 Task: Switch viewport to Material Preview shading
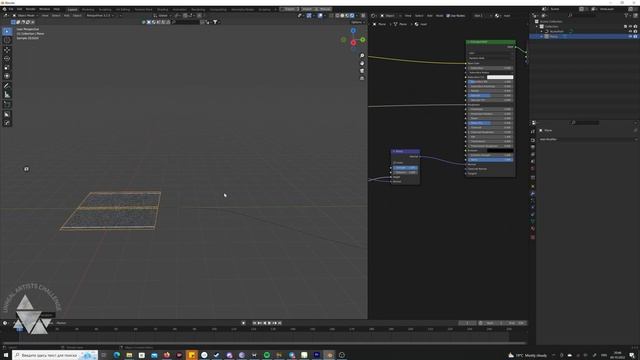347,16
